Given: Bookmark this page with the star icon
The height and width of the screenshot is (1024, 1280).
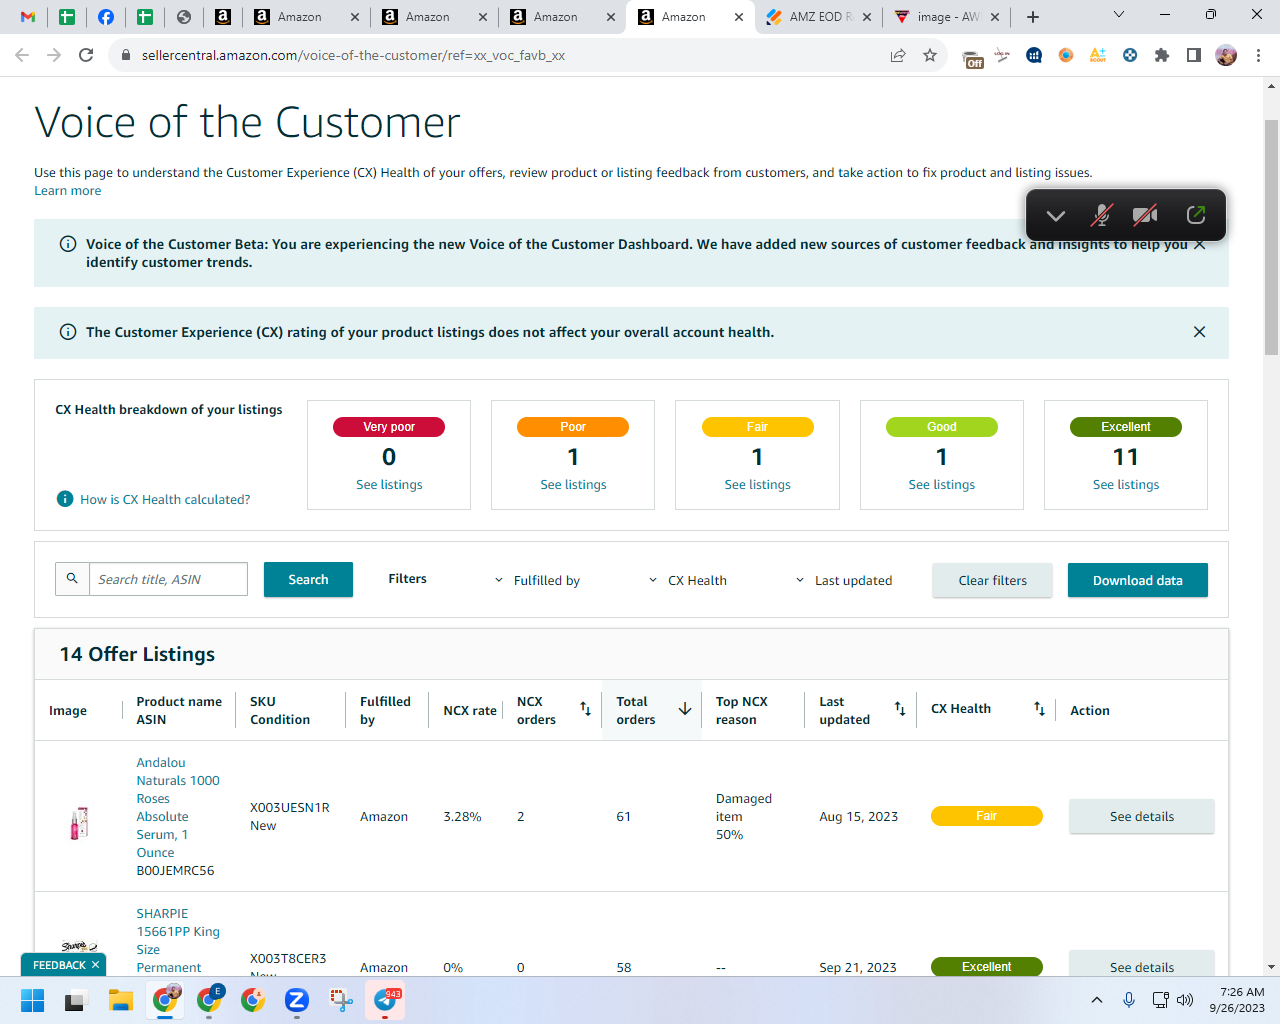Looking at the screenshot, I should (930, 56).
